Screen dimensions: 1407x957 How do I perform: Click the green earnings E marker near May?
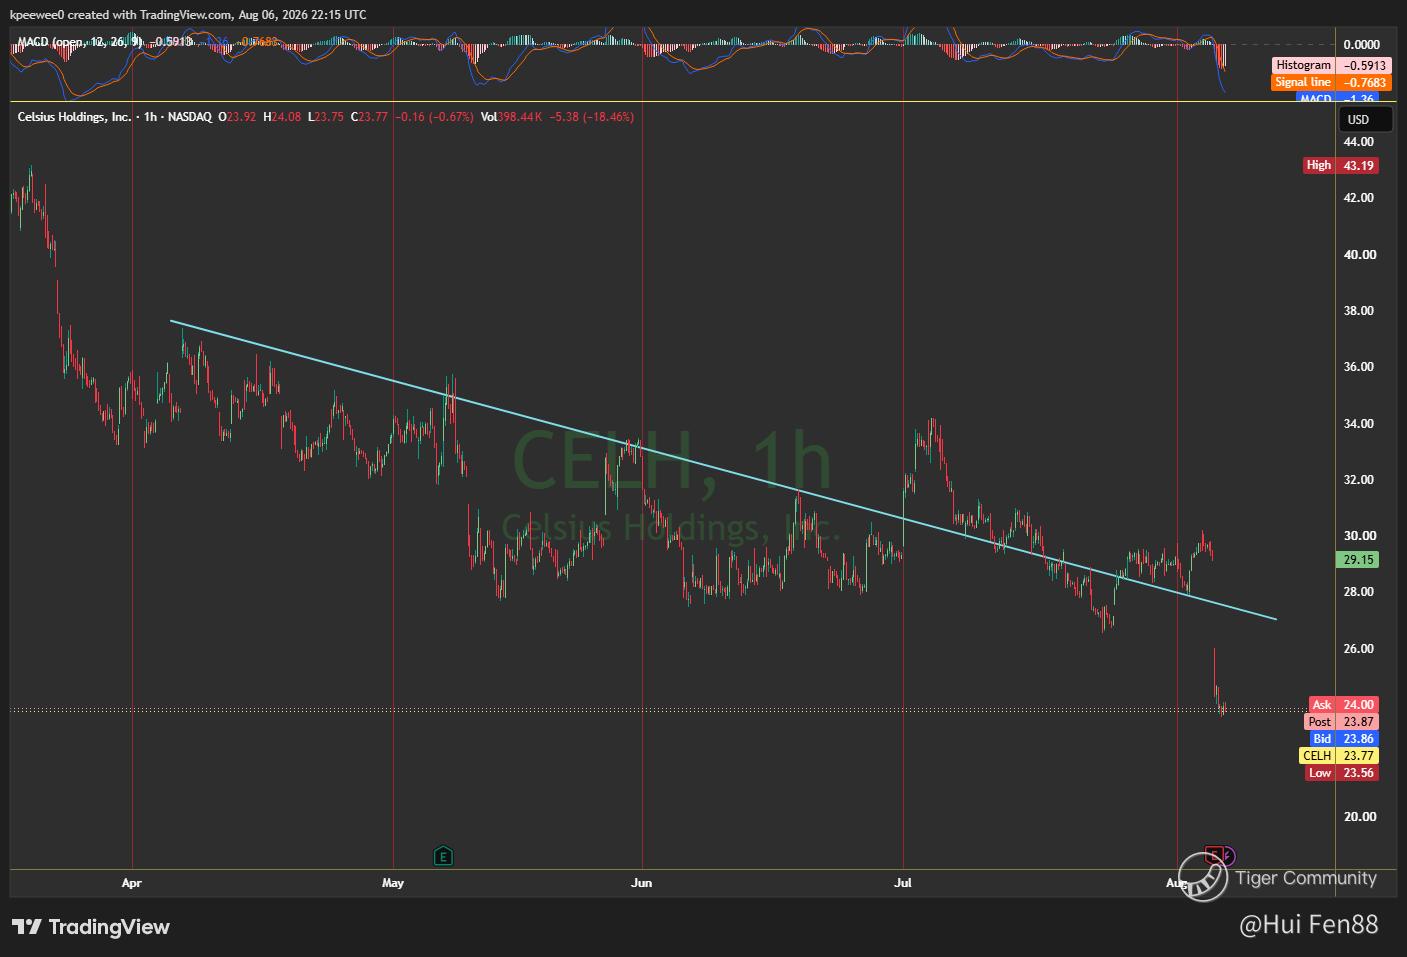click(x=443, y=856)
